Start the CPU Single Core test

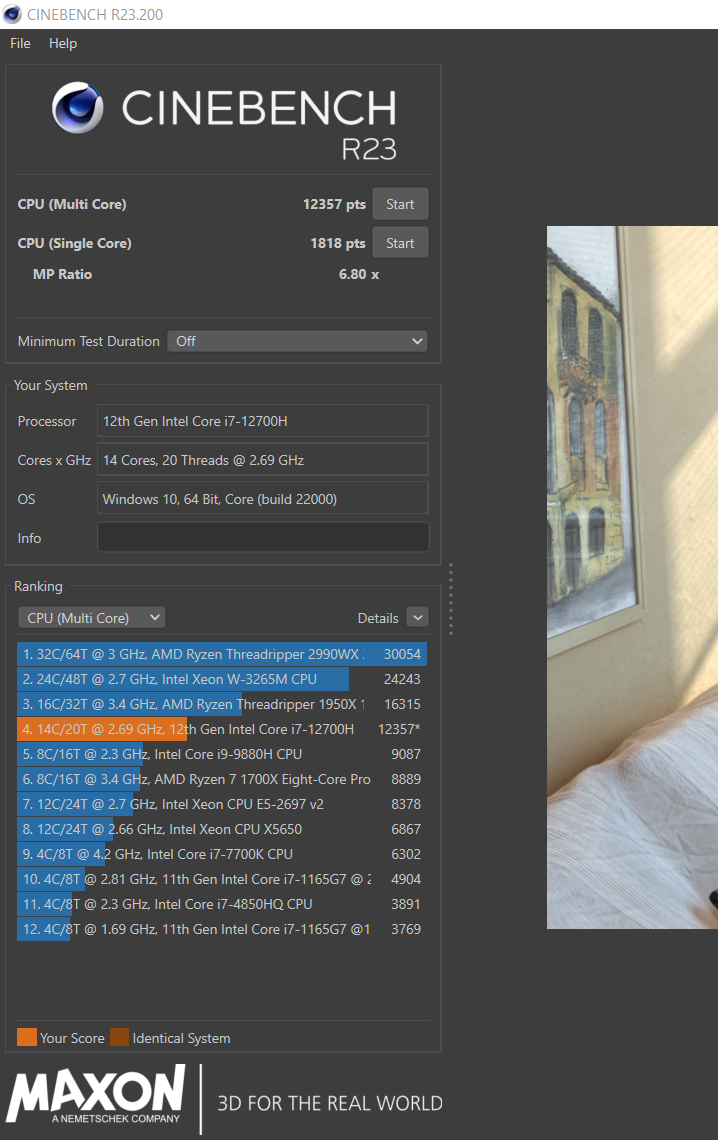400,243
